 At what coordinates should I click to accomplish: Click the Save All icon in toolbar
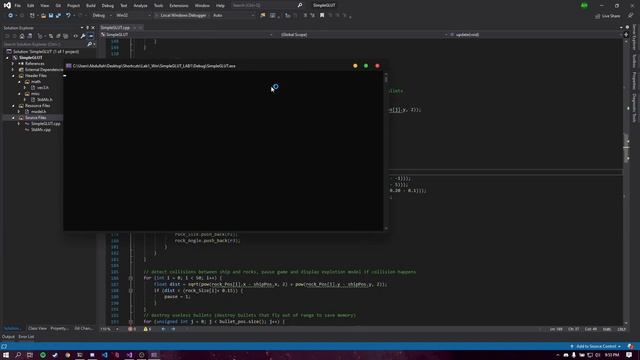coord(58,16)
